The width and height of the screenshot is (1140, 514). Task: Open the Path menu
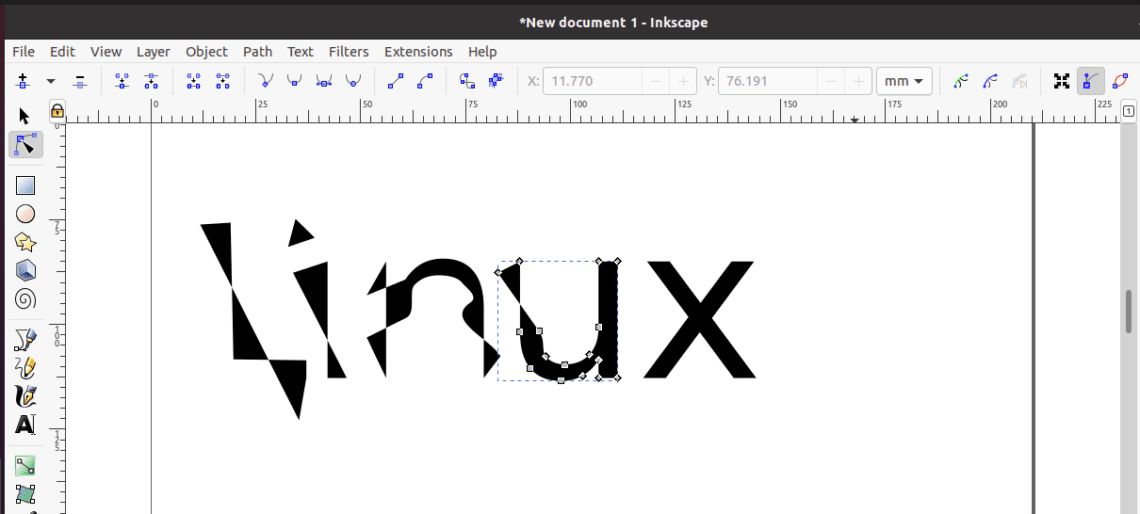click(257, 52)
